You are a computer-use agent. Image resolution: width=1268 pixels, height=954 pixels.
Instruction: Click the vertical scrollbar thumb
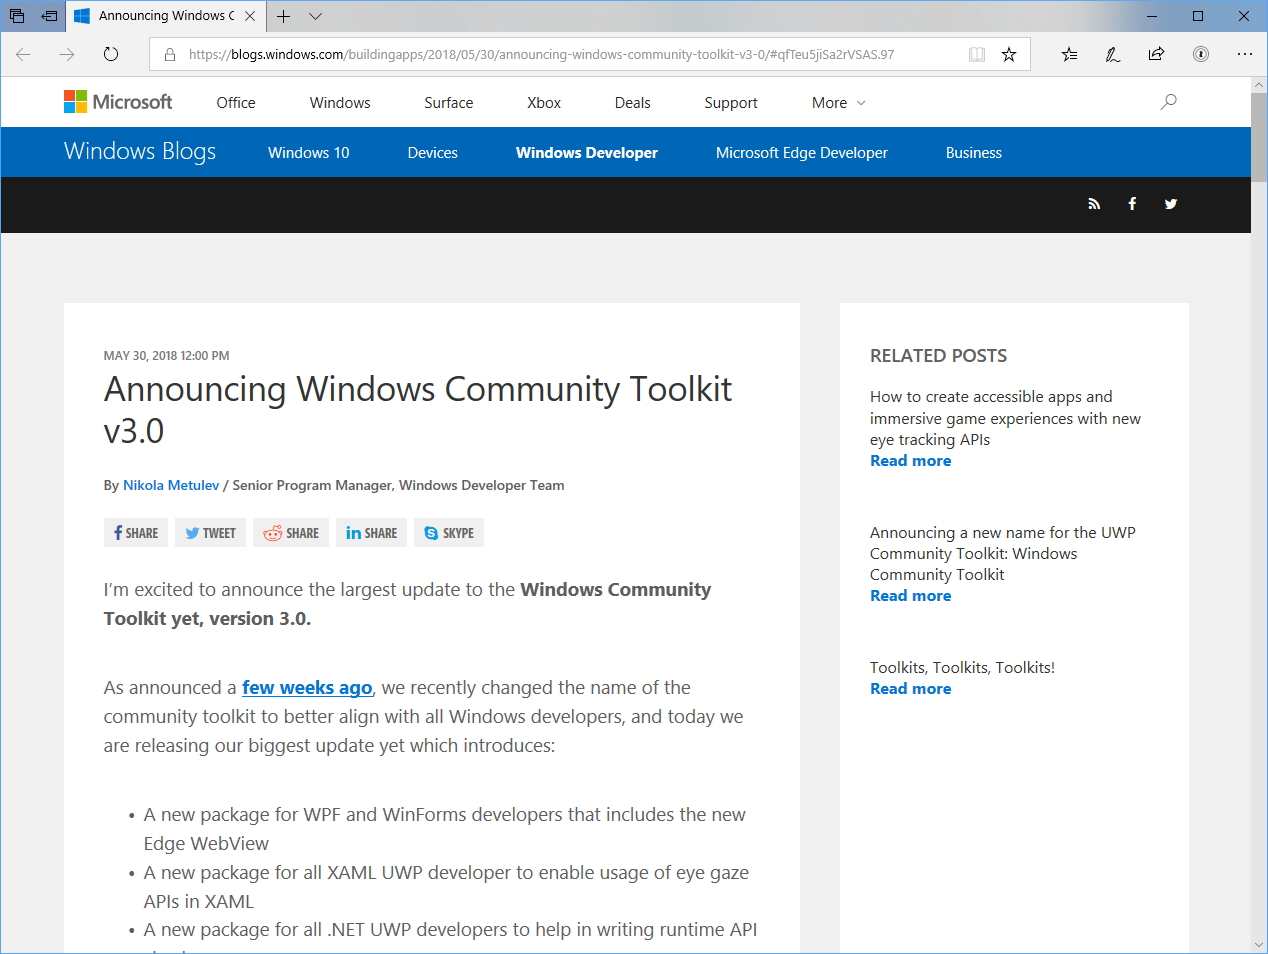coord(1259,136)
